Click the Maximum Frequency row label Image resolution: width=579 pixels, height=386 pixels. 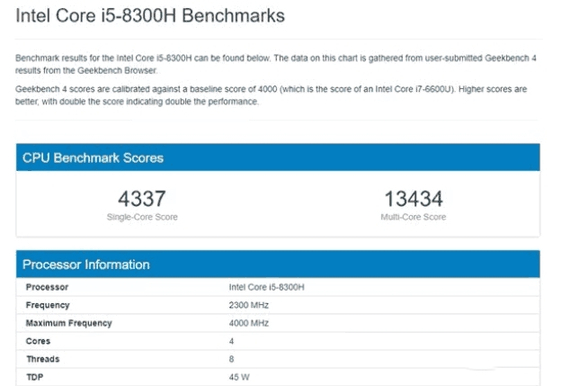point(69,323)
